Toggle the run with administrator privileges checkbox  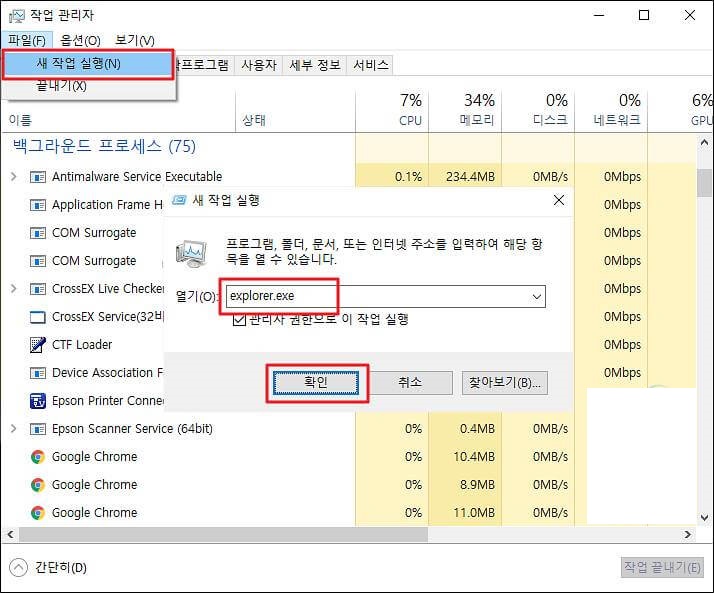pyautogui.click(x=239, y=320)
